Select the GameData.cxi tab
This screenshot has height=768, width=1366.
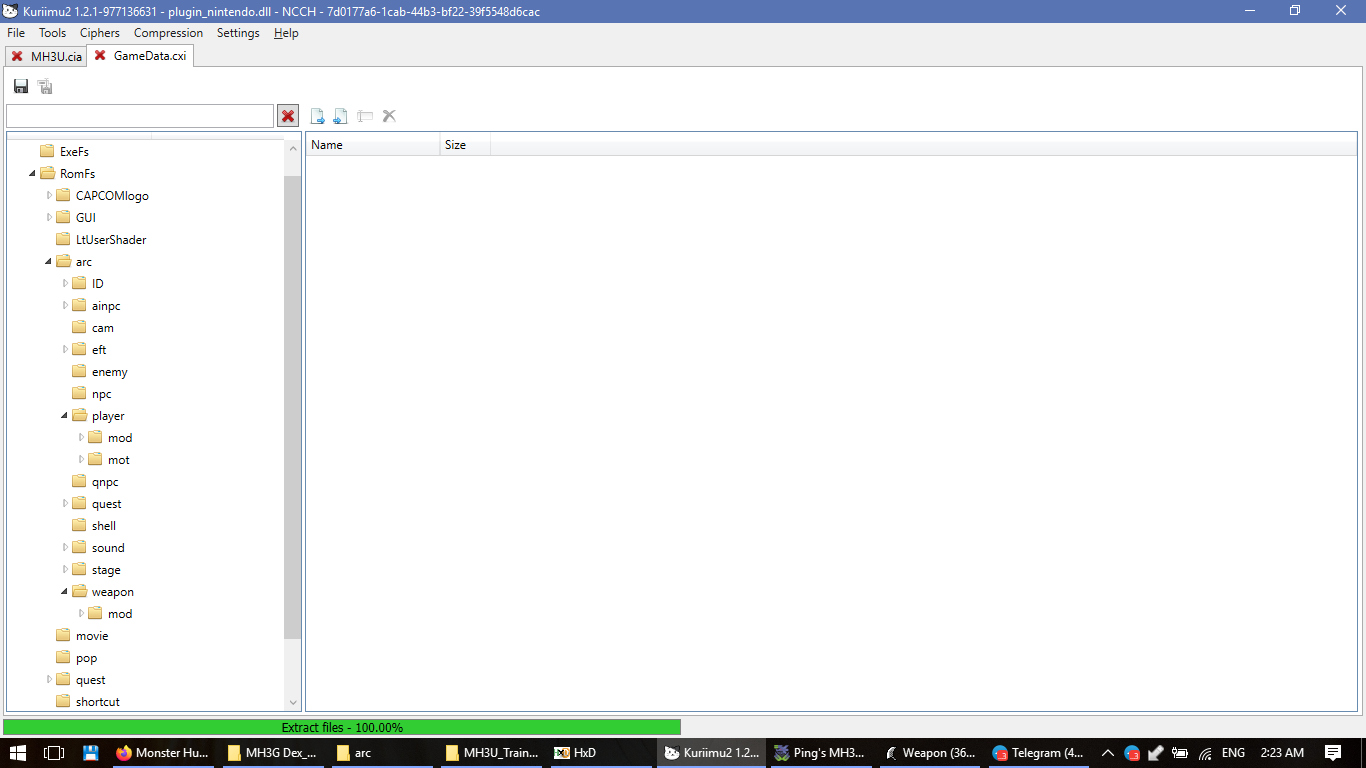(x=150, y=56)
